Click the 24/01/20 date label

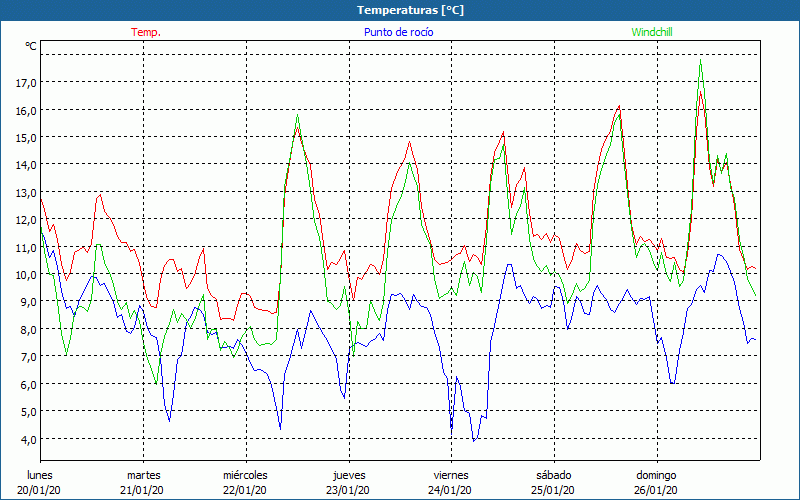click(x=450, y=490)
